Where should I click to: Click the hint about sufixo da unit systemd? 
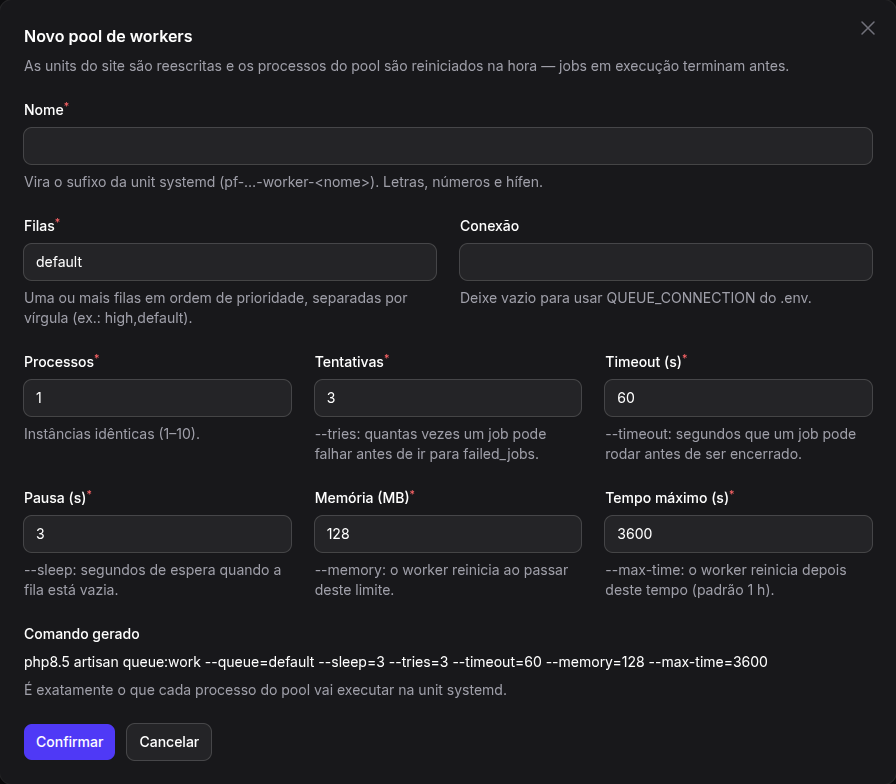(x=283, y=182)
